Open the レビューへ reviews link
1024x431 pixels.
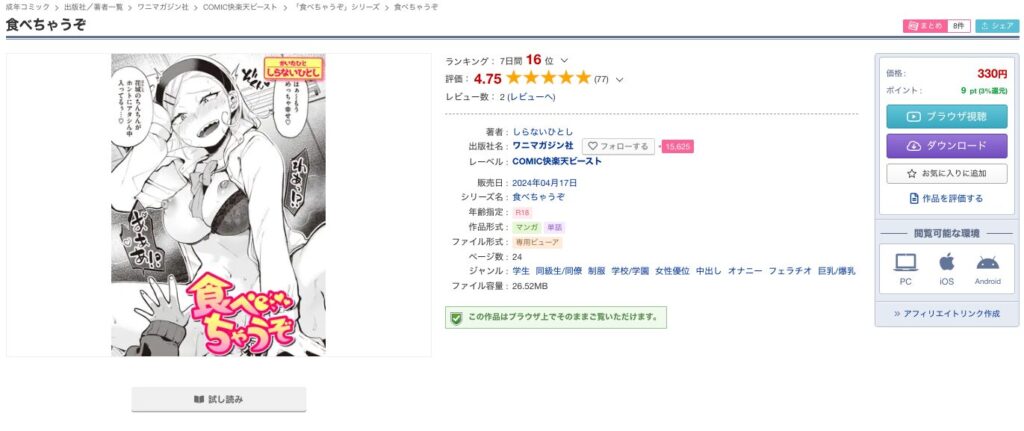click(x=531, y=97)
